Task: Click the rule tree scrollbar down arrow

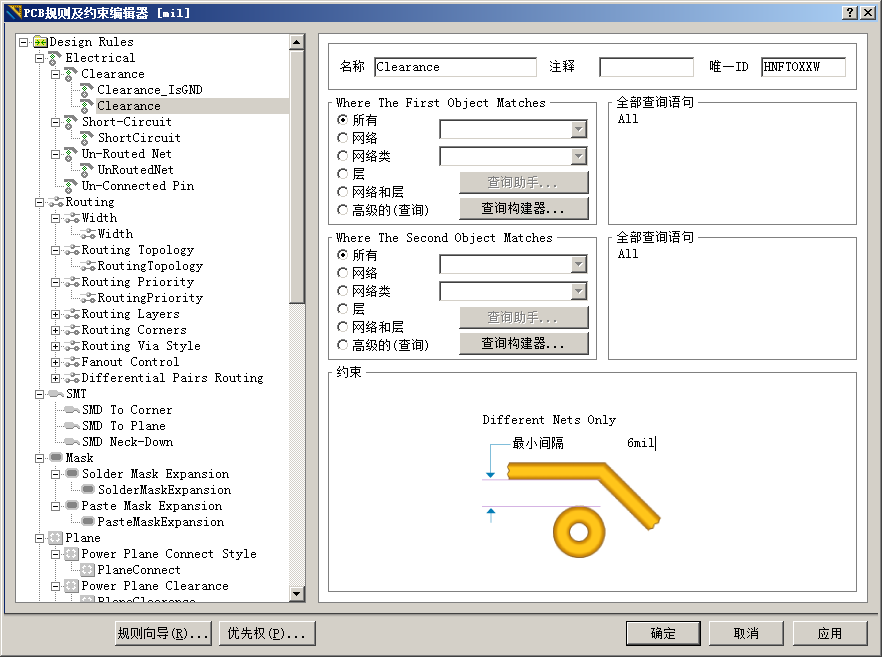Action: 296,593
